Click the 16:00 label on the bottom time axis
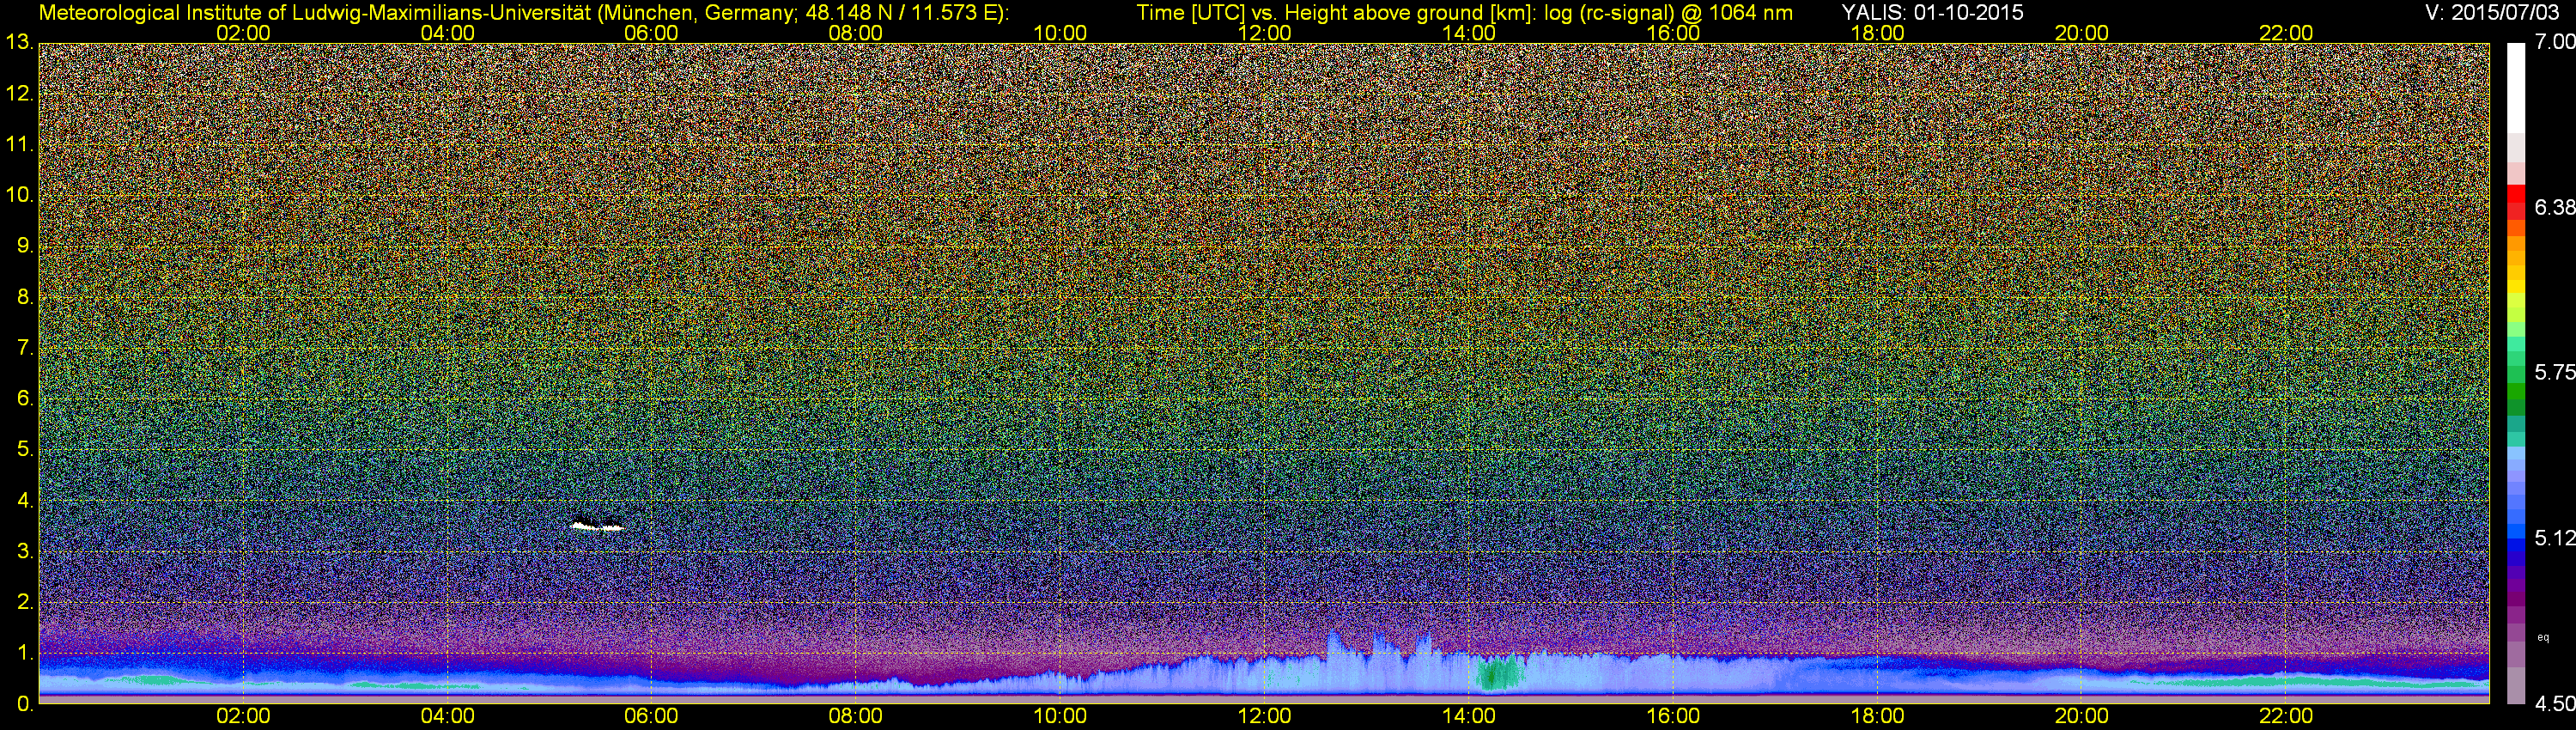 [1673, 717]
